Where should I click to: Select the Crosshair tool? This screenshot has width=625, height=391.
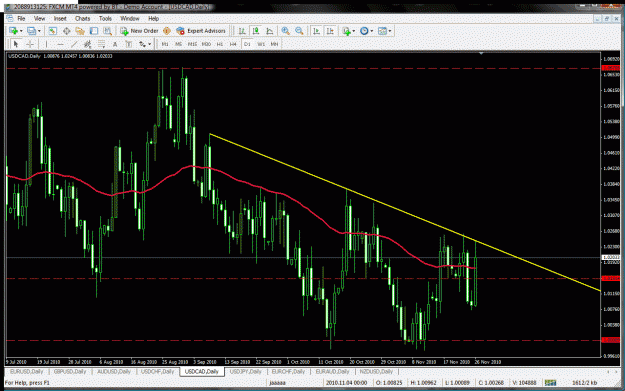[x=30, y=44]
